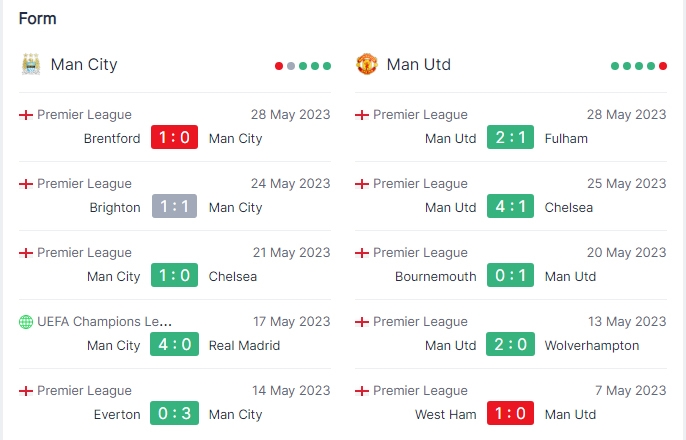Open Man City 4:0 Real Madrid score
Image resolution: width=686 pixels, height=440 pixels.
coord(174,344)
